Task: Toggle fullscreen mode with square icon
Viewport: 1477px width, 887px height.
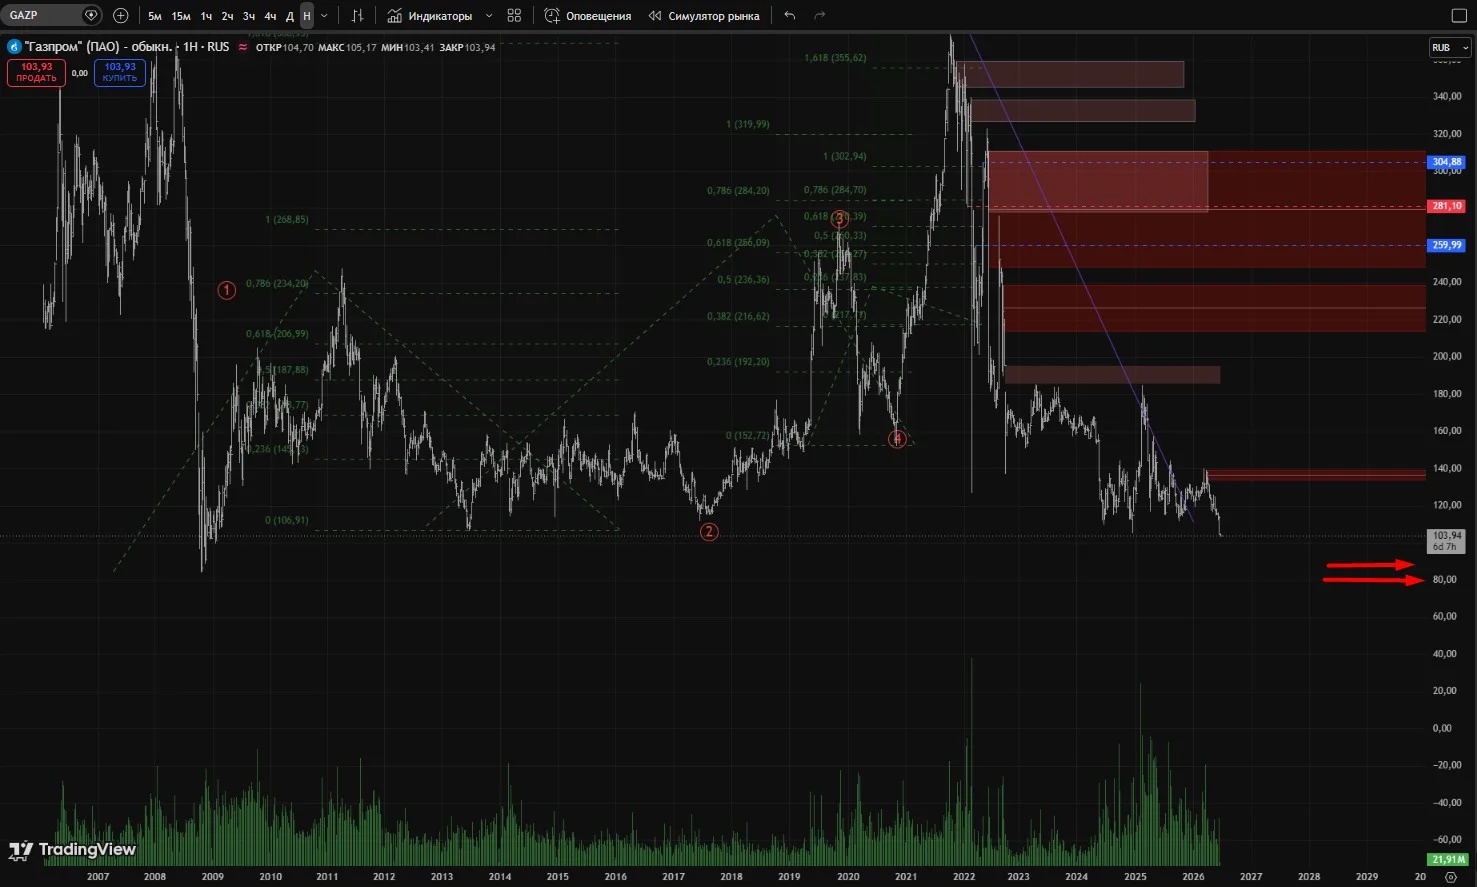Action: pyautogui.click(x=1458, y=16)
